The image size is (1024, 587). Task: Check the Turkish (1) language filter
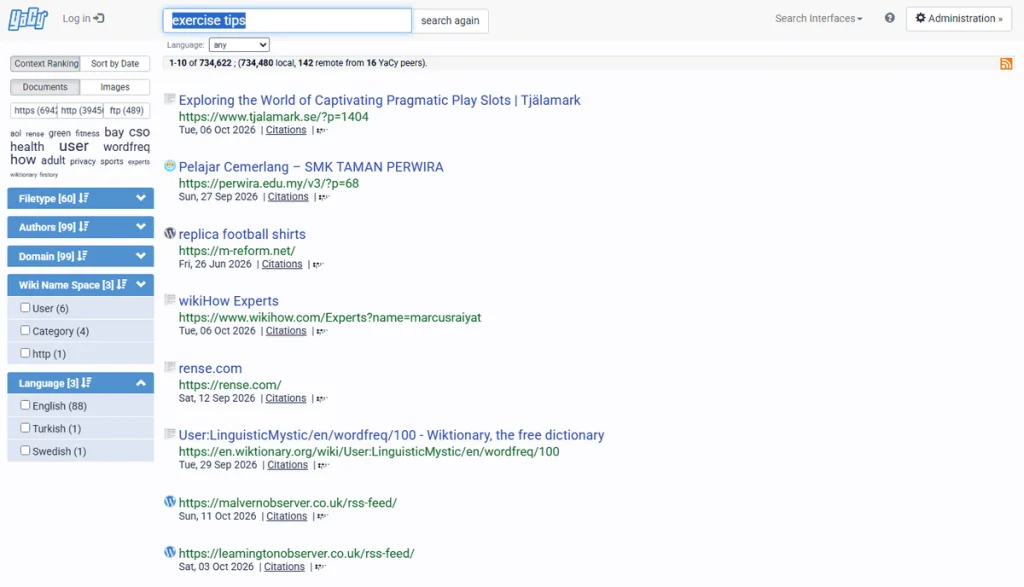(25, 428)
